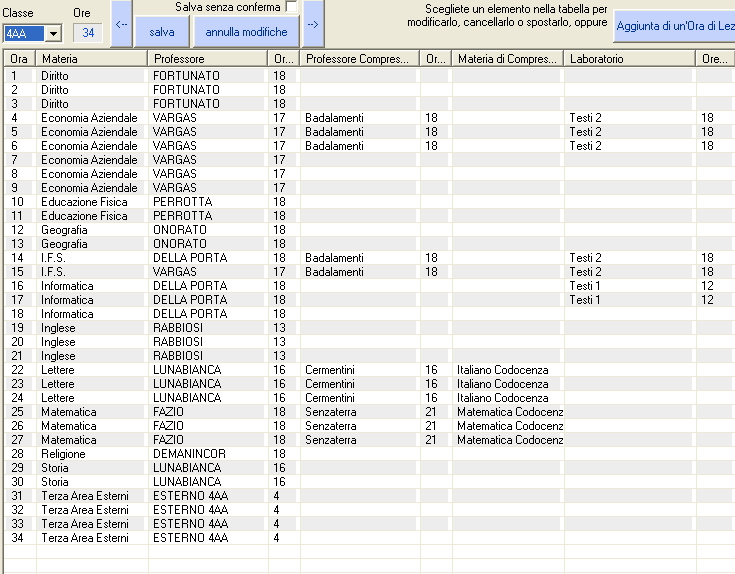The width and height of the screenshot is (735, 574).
Task: Click the Professore Compresenza column header
Action: [x=360, y=59]
